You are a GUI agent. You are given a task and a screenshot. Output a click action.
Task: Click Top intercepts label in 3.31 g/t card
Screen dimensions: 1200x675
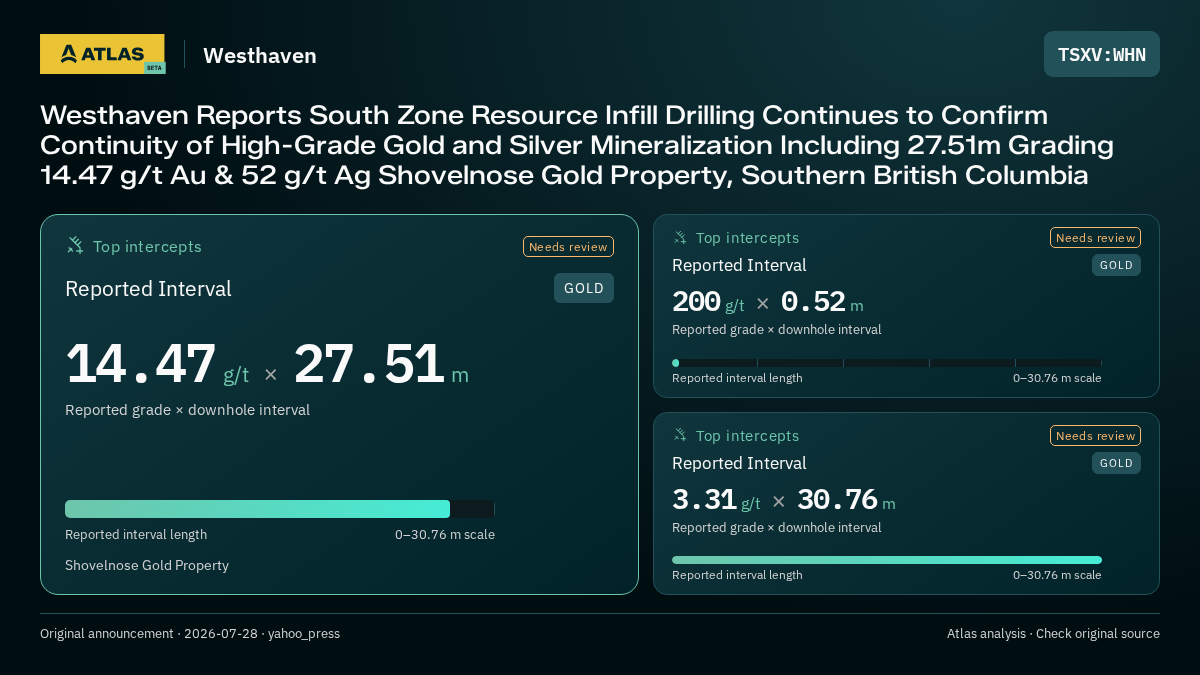coord(747,436)
